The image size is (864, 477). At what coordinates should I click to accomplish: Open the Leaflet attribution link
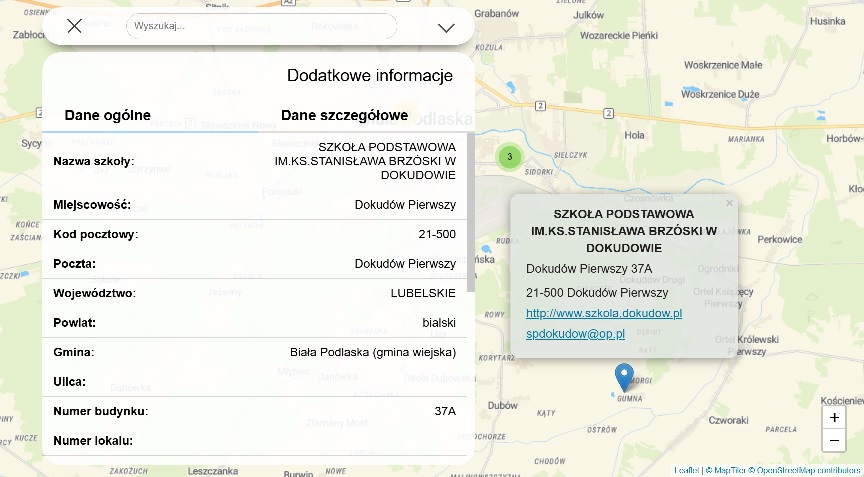686,470
